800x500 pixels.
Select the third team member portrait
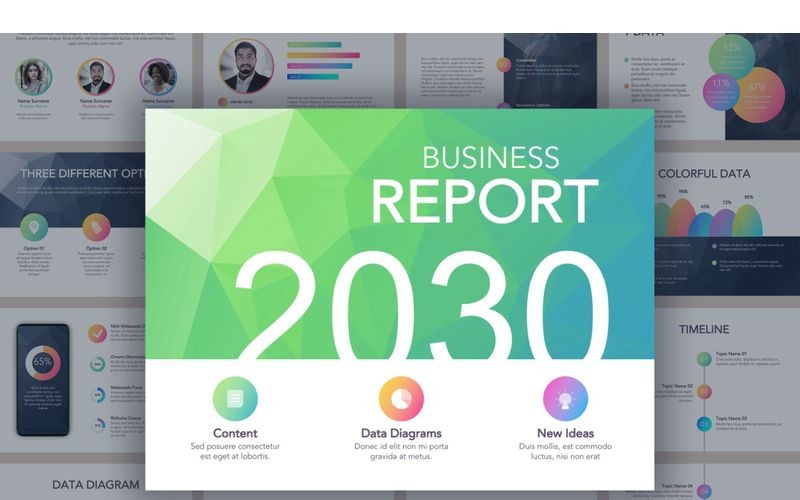(x=158, y=77)
